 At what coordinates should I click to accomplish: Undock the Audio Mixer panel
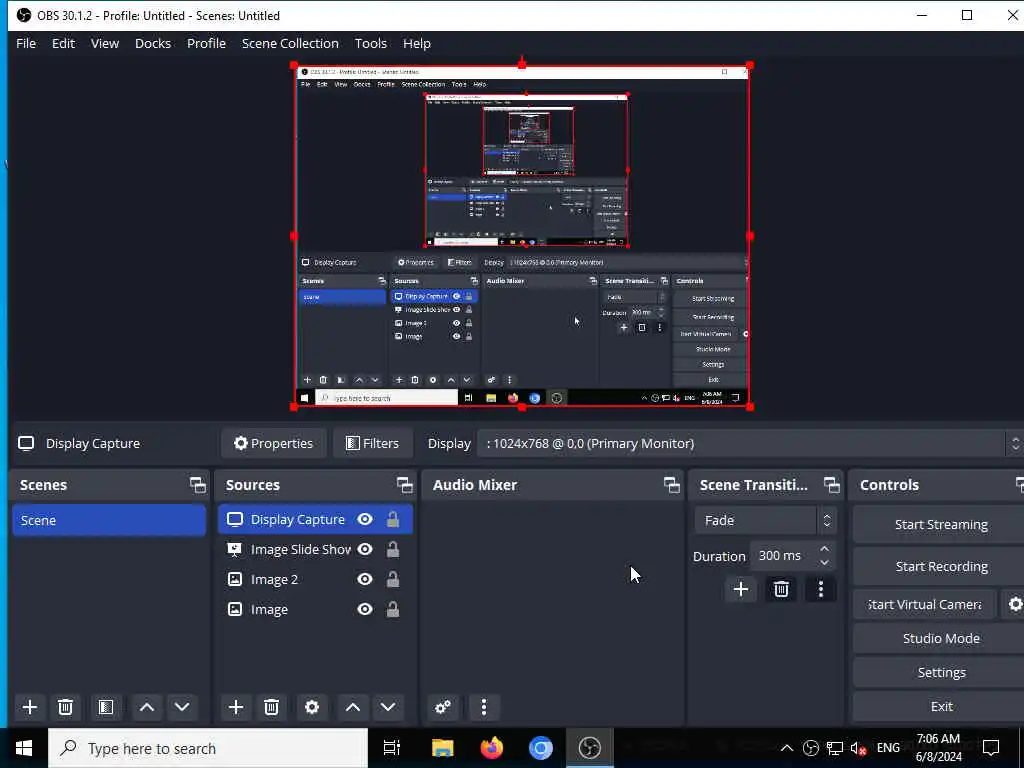click(672, 485)
